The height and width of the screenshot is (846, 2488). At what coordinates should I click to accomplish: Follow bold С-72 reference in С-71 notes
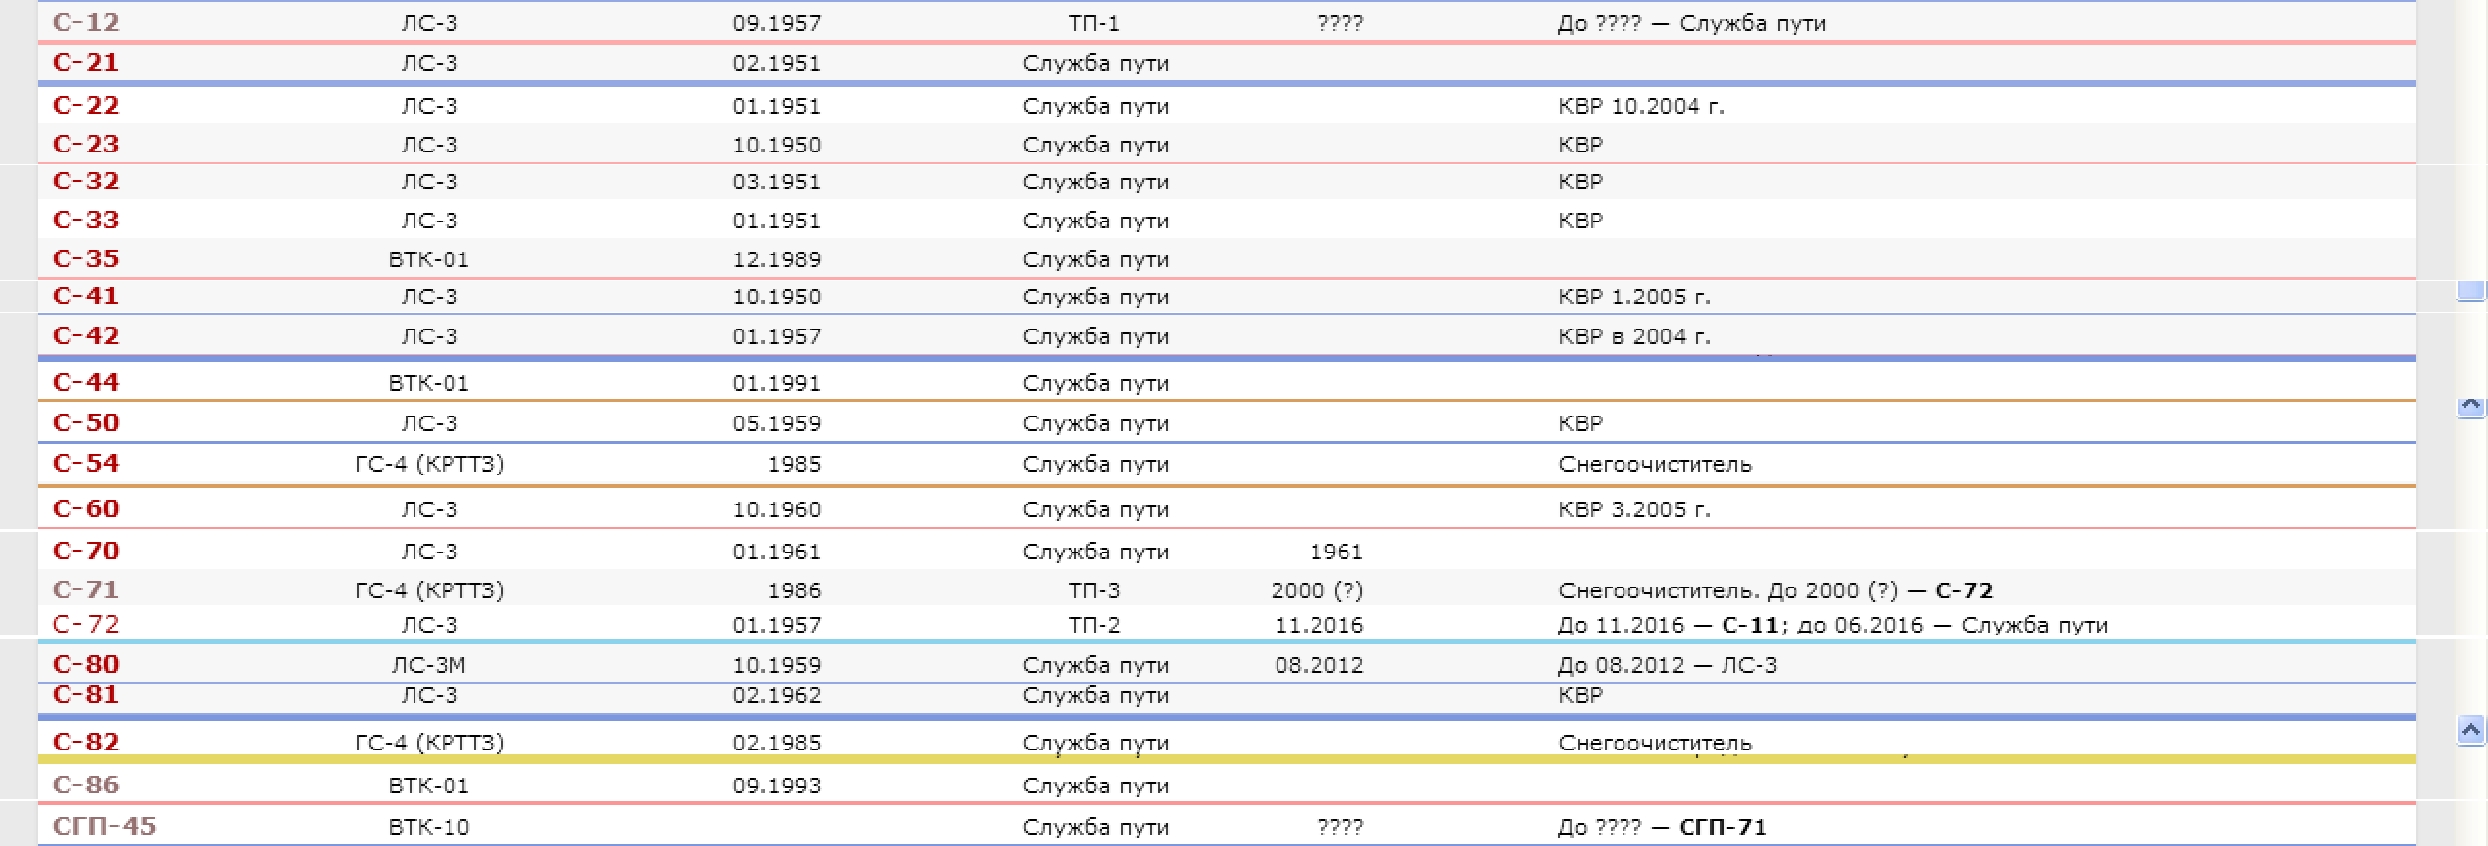click(x=1964, y=590)
